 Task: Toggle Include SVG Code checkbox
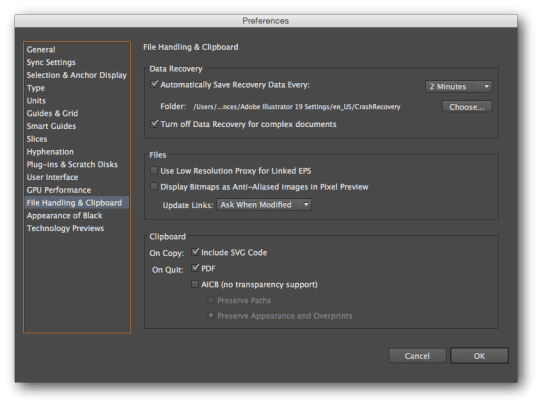click(195, 252)
